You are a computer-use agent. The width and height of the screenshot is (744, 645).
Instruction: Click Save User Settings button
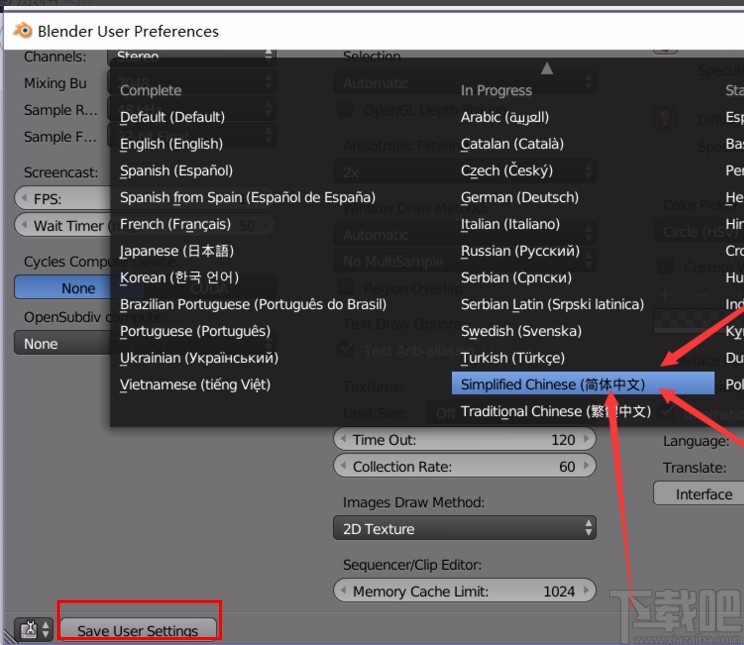pos(138,629)
